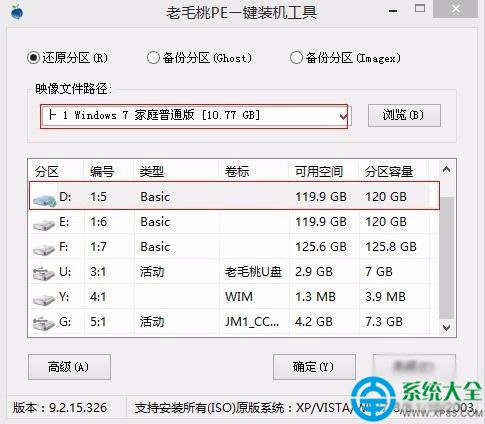Image resolution: width=485 pixels, height=424 pixels.
Task: Click the partition list scroll up arrow
Action: click(x=446, y=170)
